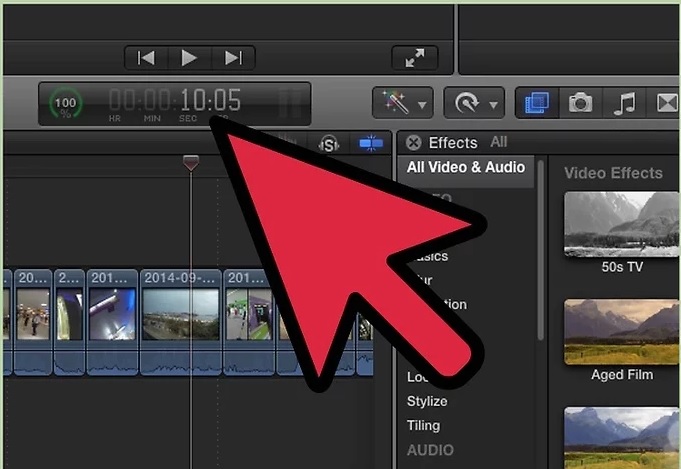Choose the 50s TV effect thumbnail
This screenshot has height=469, width=681.
point(621,225)
